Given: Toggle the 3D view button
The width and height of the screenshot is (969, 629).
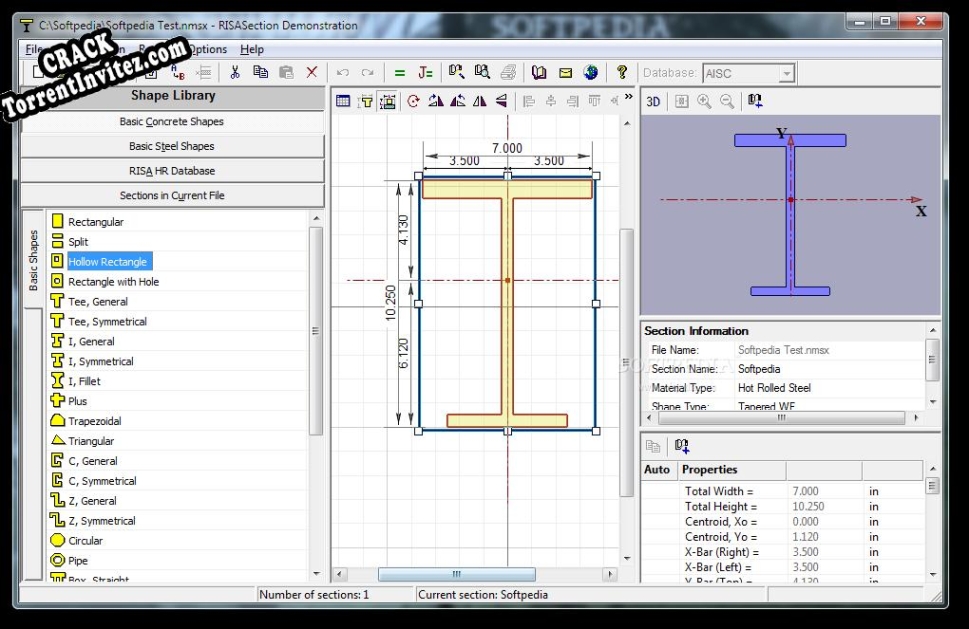Looking at the screenshot, I should click(653, 101).
